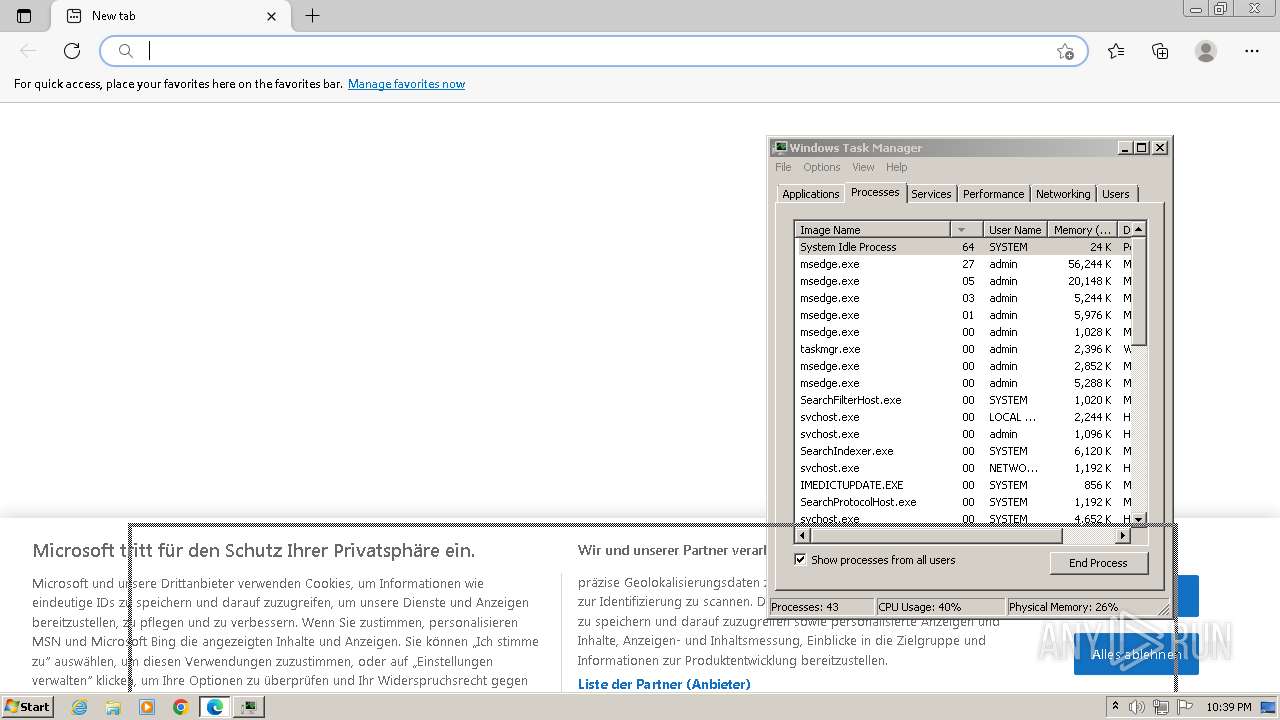The width and height of the screenshot is (1280, 720).
Task: Switch to the Applications tab
Action: (x=810, y=194)
